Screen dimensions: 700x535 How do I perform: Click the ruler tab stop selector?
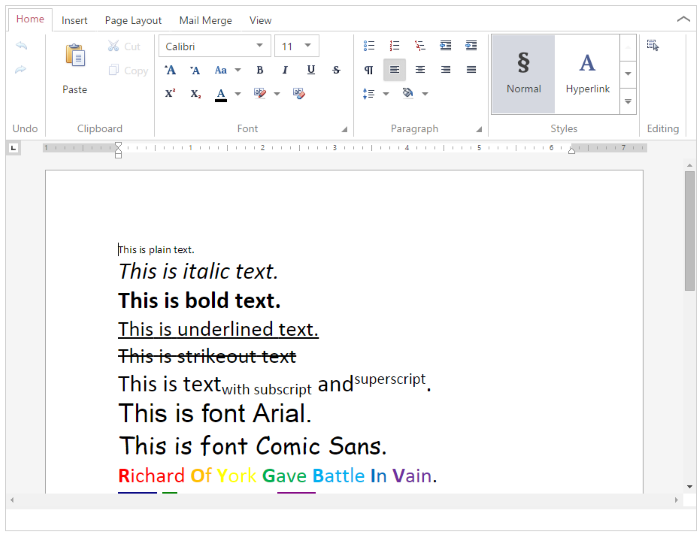pos(14,148)
